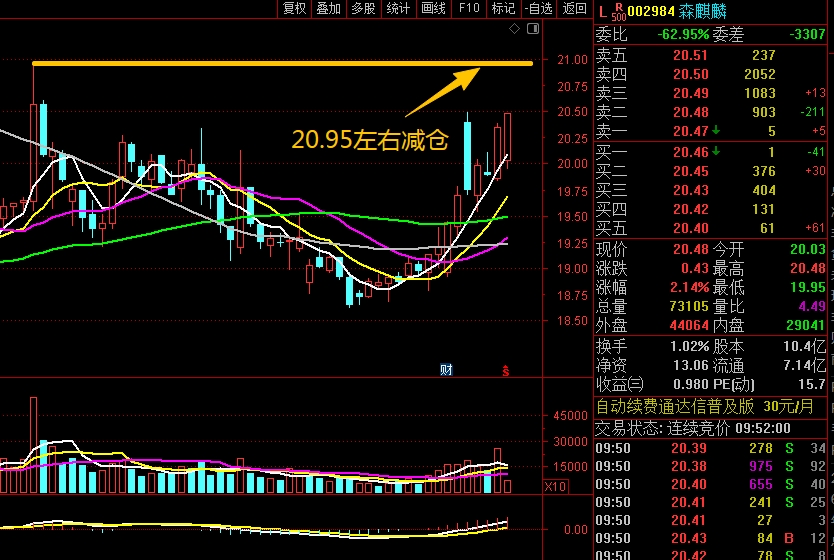834x560 pixels.
Task: Activate the 画线 drawing tool
Action: (x=433, y=8)
